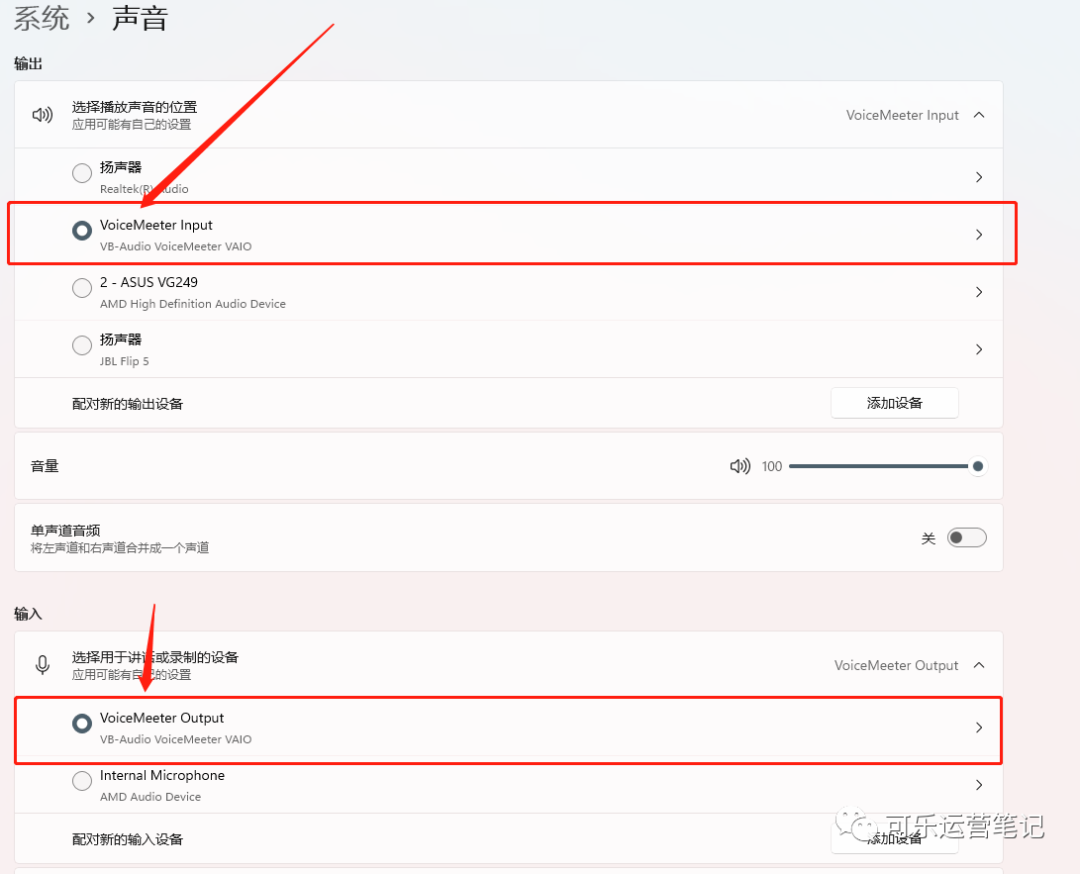
Task: Open Internal Microphone properties chevron
Action: 979,784
